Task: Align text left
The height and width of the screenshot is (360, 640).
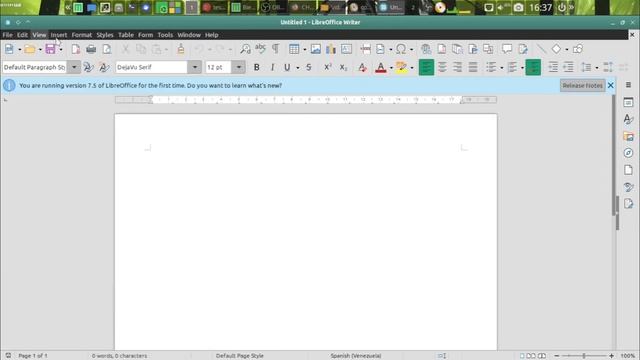Action: (x=426, y=67)
